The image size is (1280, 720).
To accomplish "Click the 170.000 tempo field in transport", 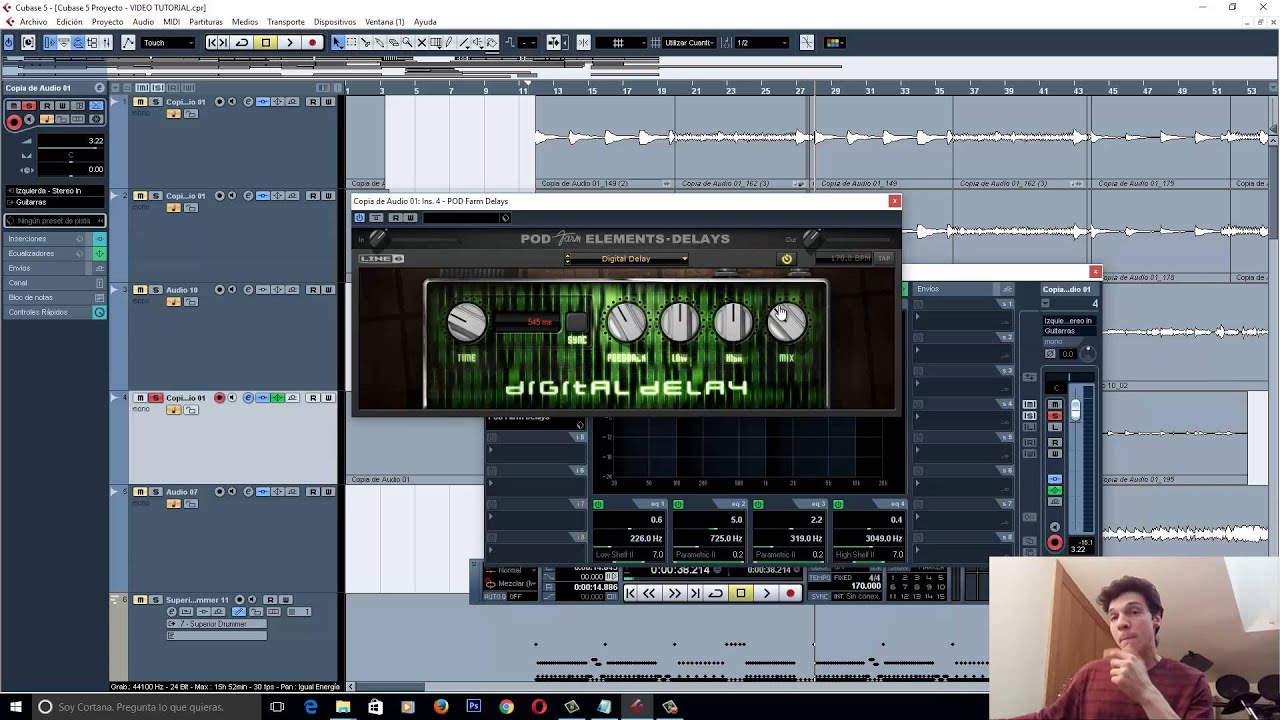I will [866, 587].
